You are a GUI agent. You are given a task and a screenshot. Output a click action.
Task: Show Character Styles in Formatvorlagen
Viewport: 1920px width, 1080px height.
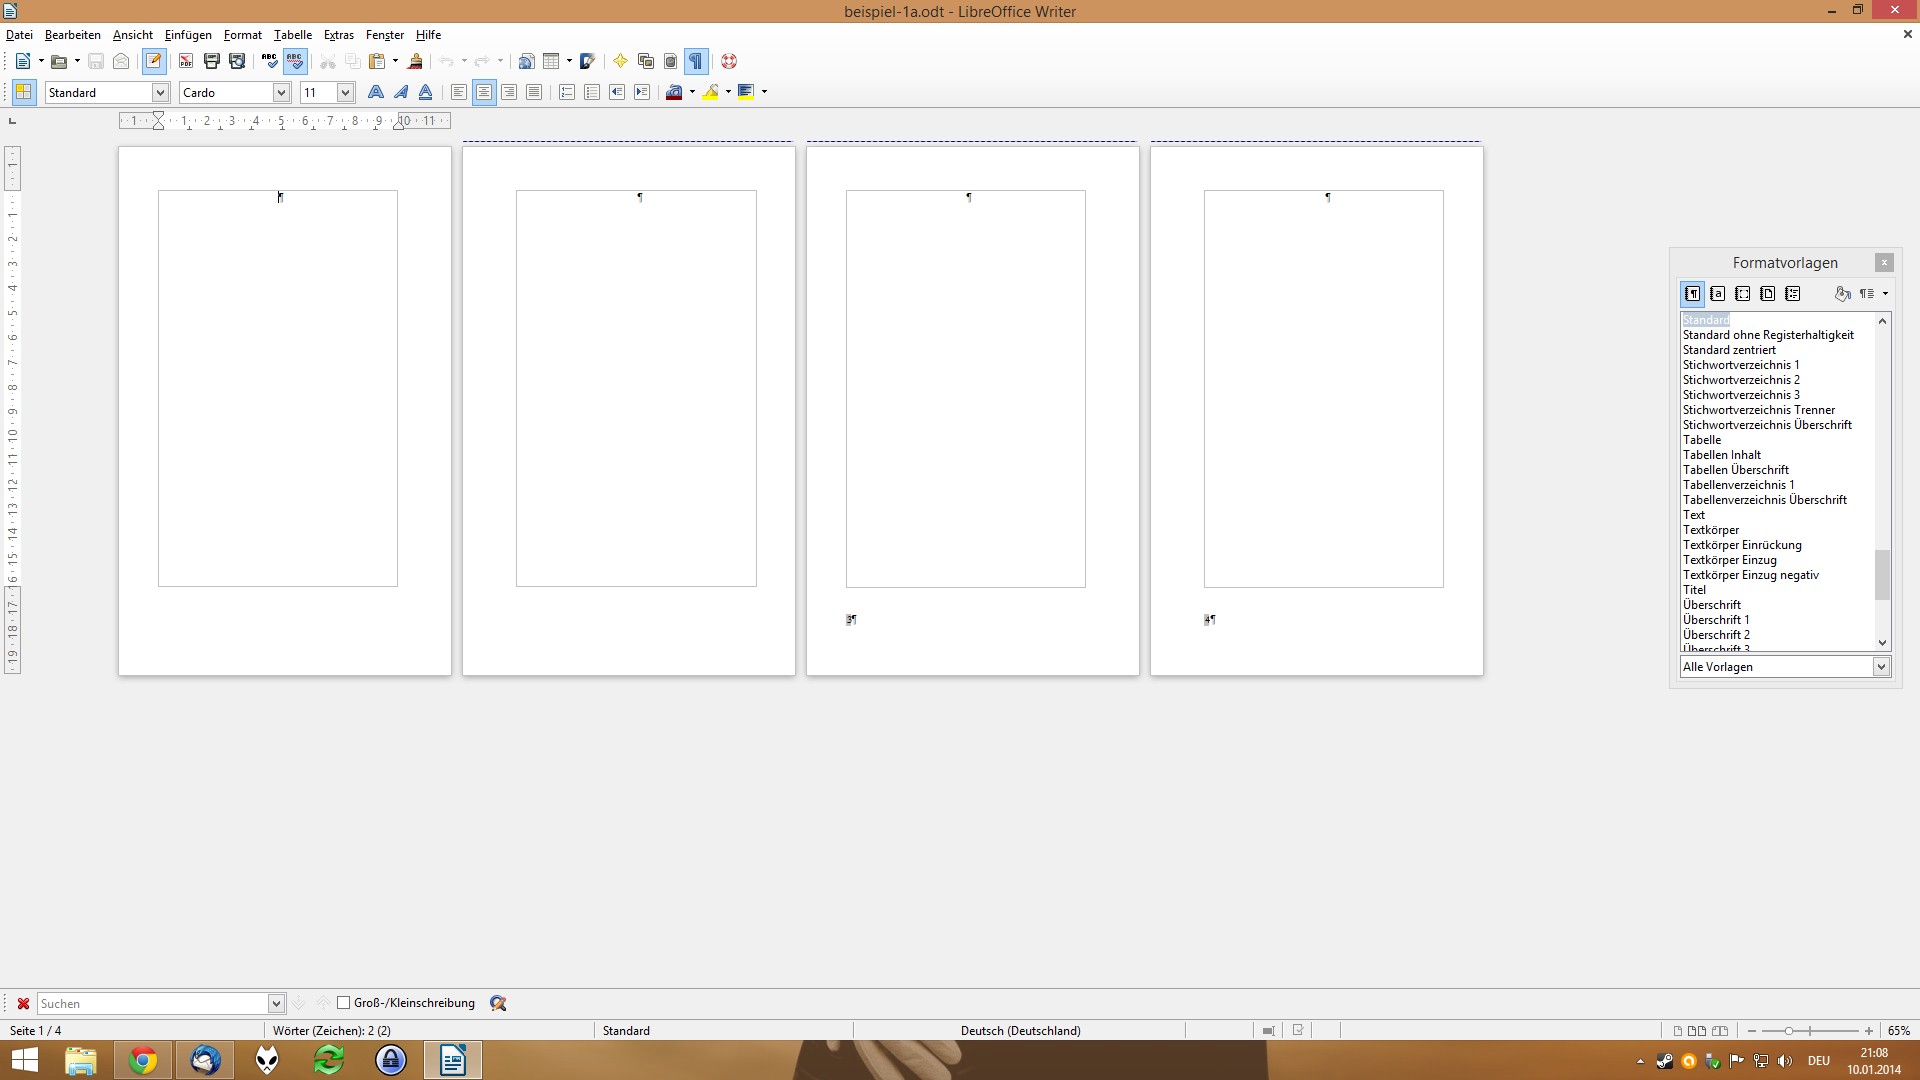click(1718, 294)
